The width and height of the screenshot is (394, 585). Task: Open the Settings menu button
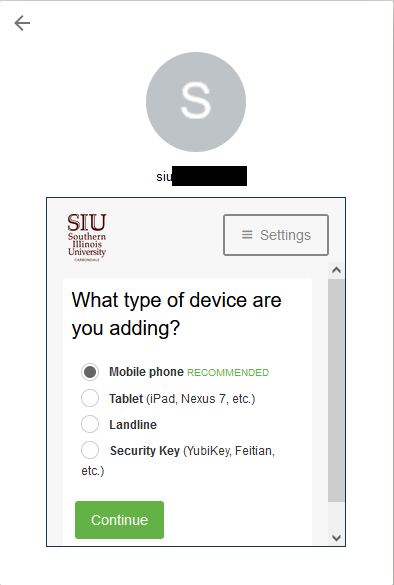[276, 235]
